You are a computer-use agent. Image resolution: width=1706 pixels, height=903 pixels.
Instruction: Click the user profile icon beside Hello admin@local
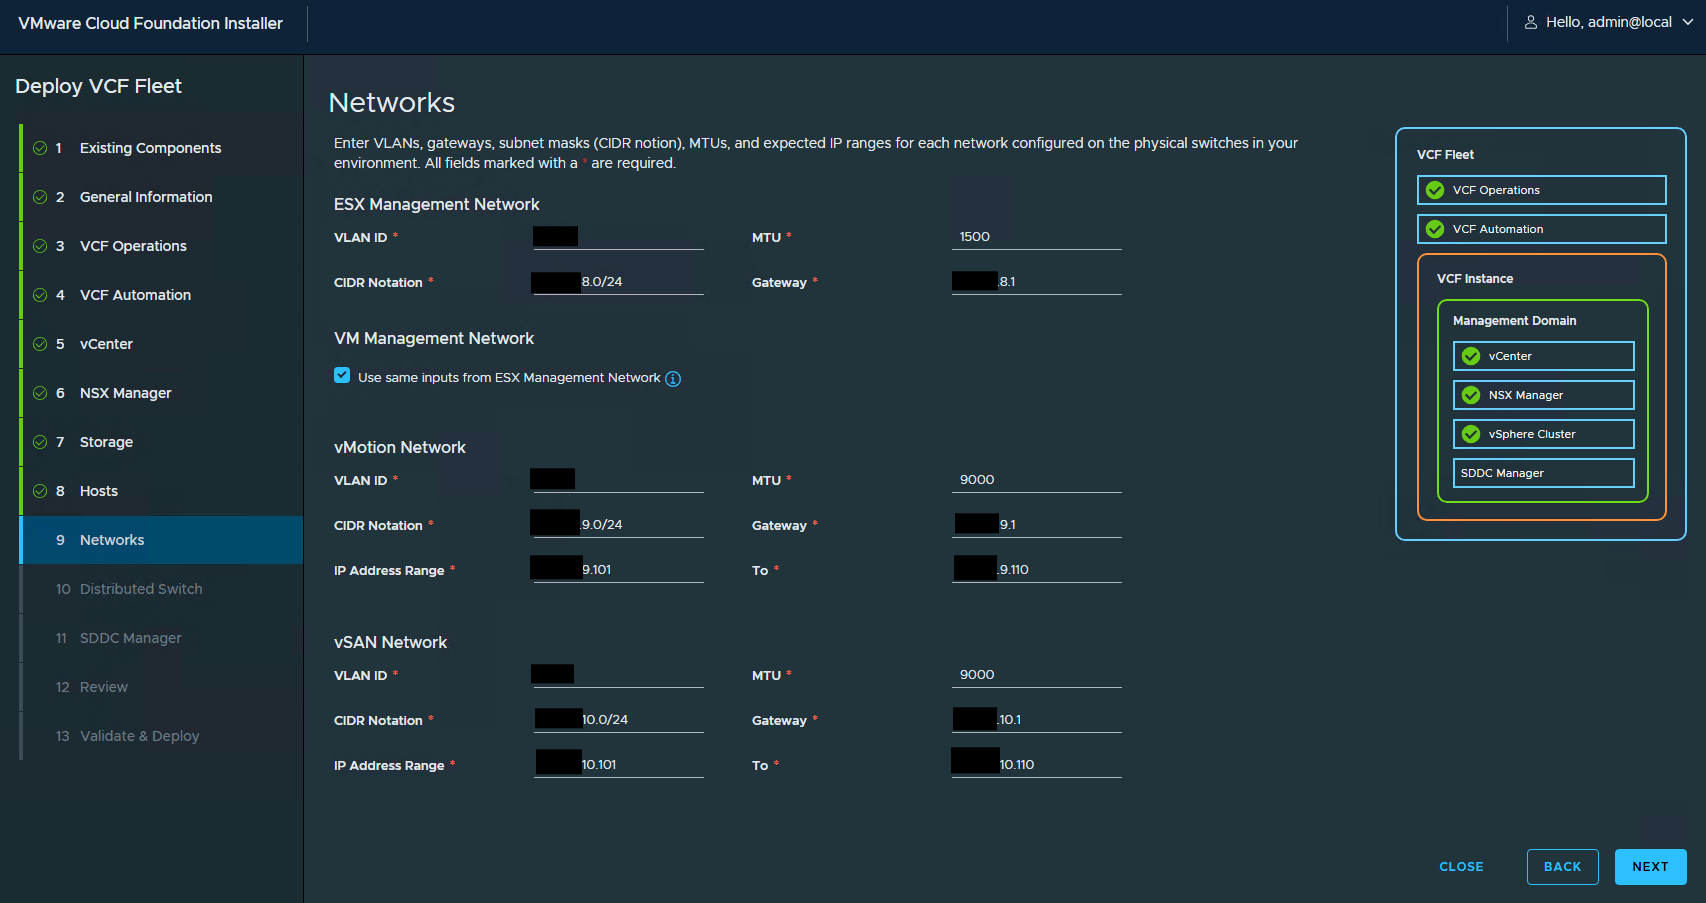[1530, 22]
